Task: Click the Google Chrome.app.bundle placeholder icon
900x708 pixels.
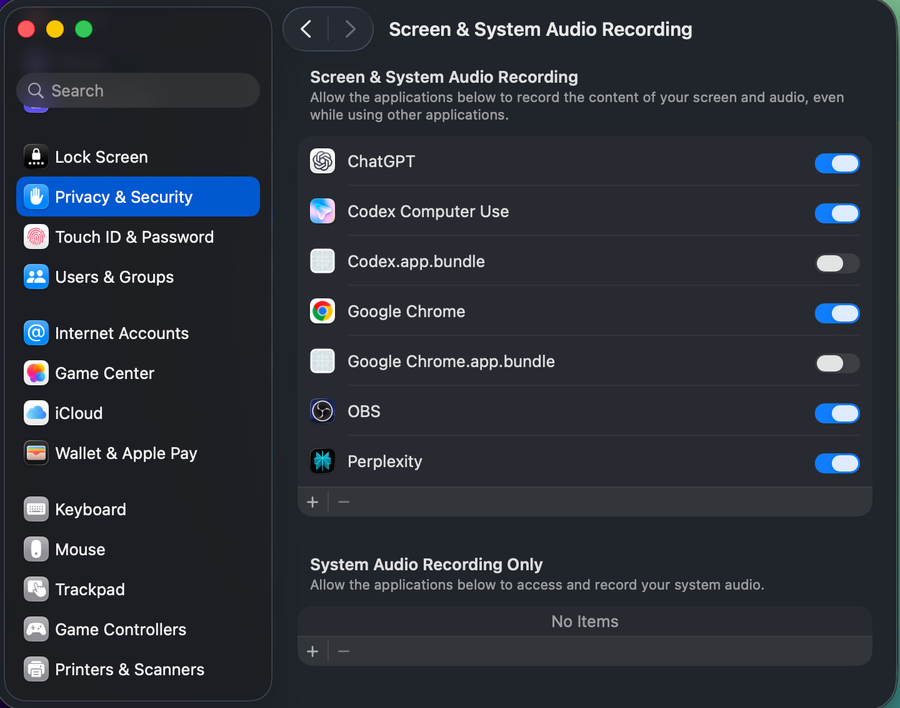Action: point(322,361)
